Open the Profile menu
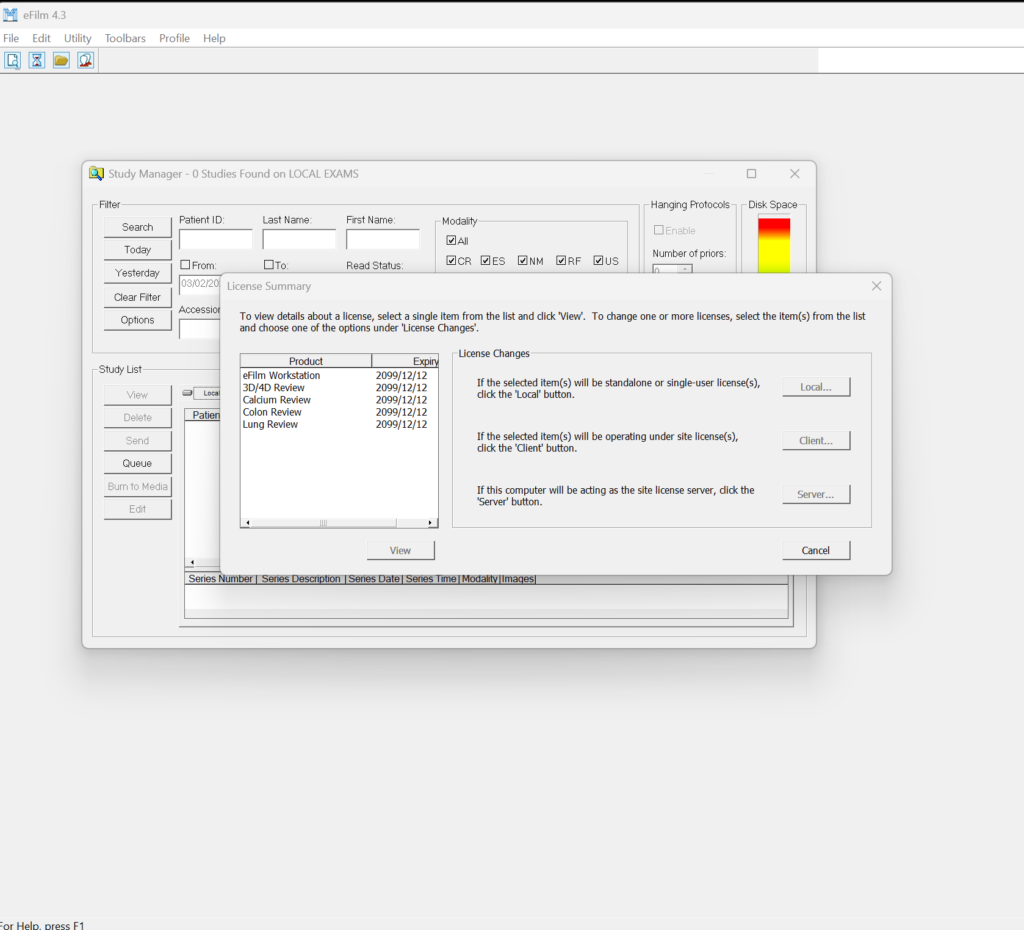This screenshot has width=1024, height=930. pos(174,38)
